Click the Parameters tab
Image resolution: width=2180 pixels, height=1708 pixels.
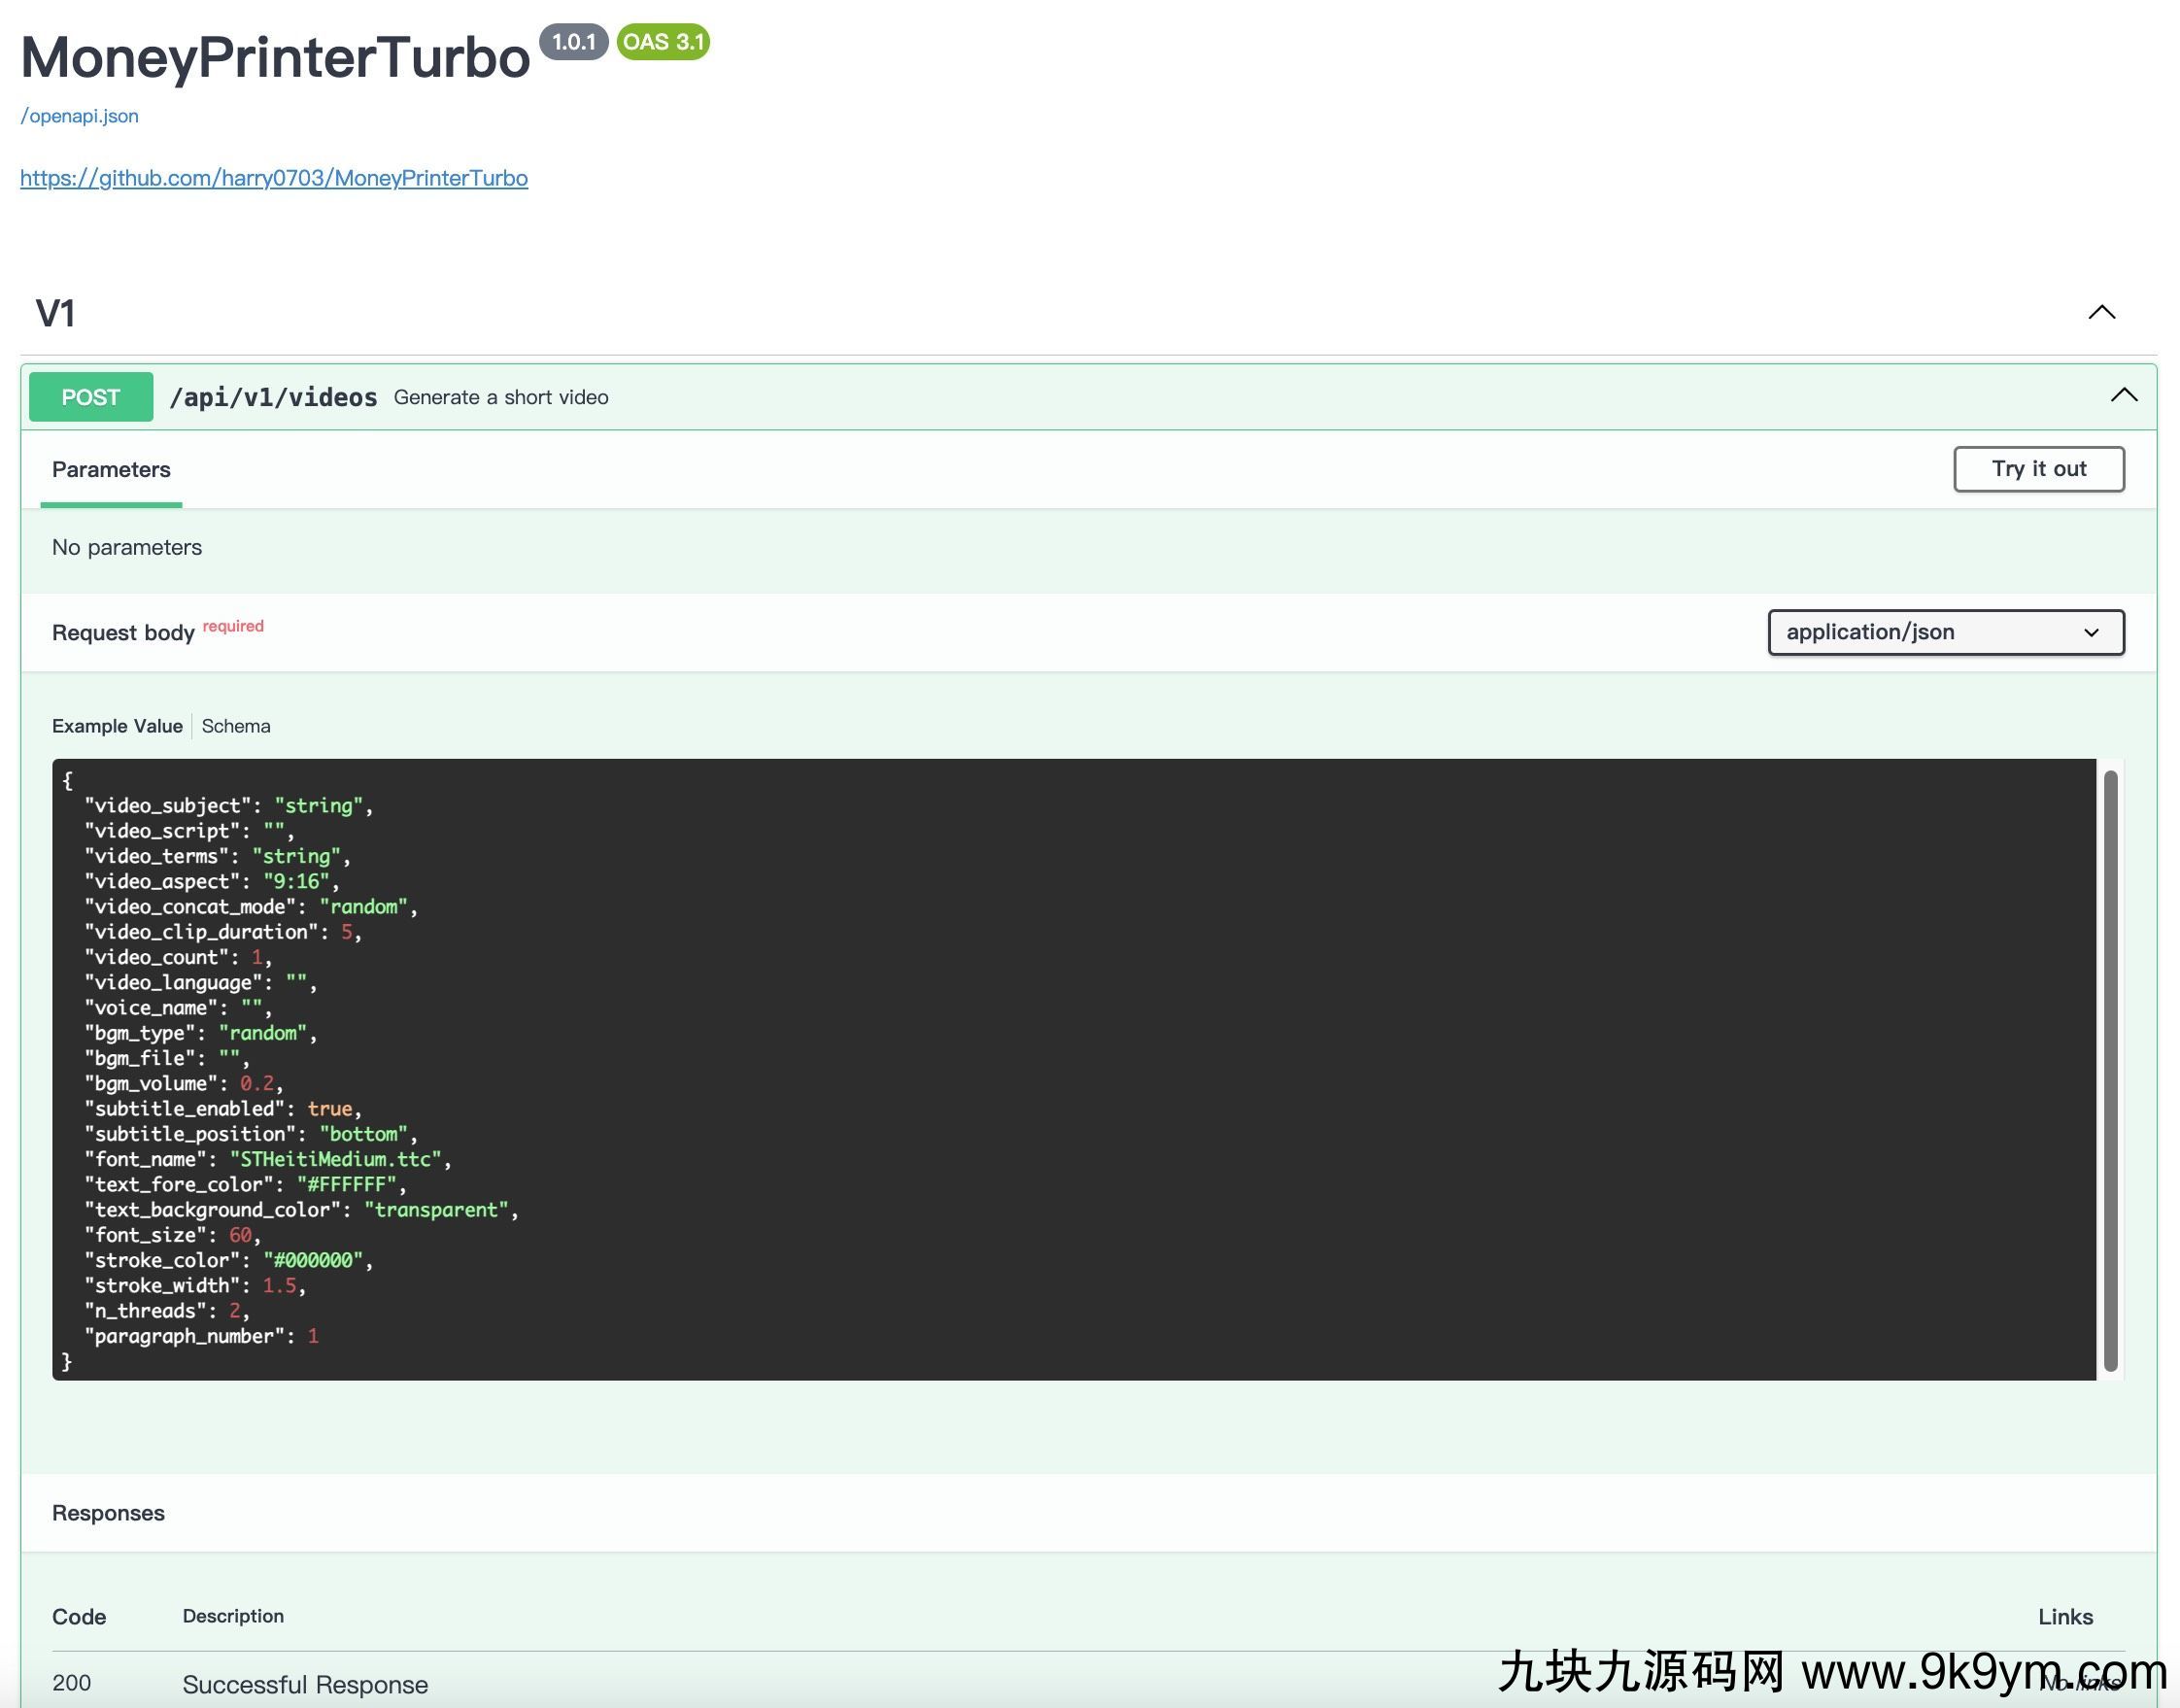pyautogui.click(x=111, y=470)
